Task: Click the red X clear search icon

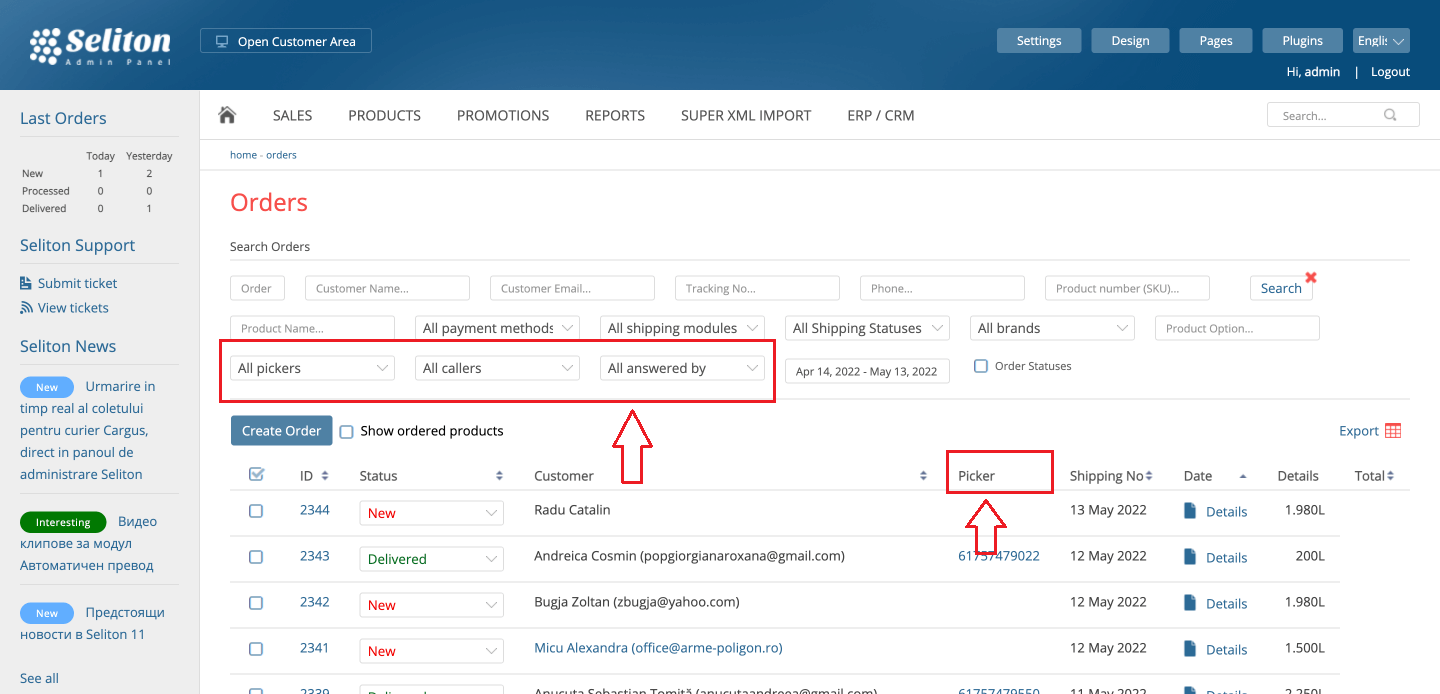Action: (x=1311, y=277)
